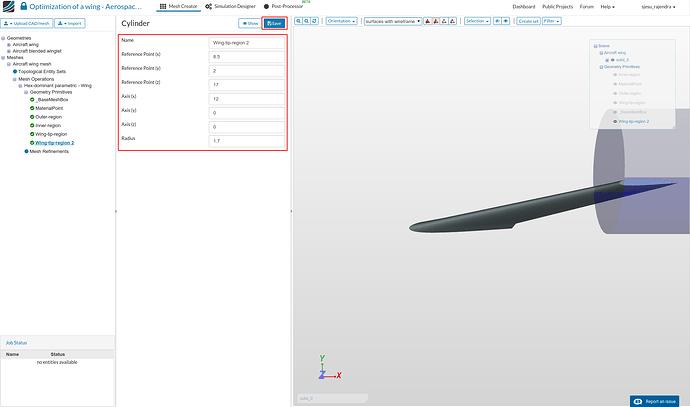The height and width of the screenshot is (407, 690).
Task: Switch to the Mesh Creator tab
Action: click(x=179, y=7)
